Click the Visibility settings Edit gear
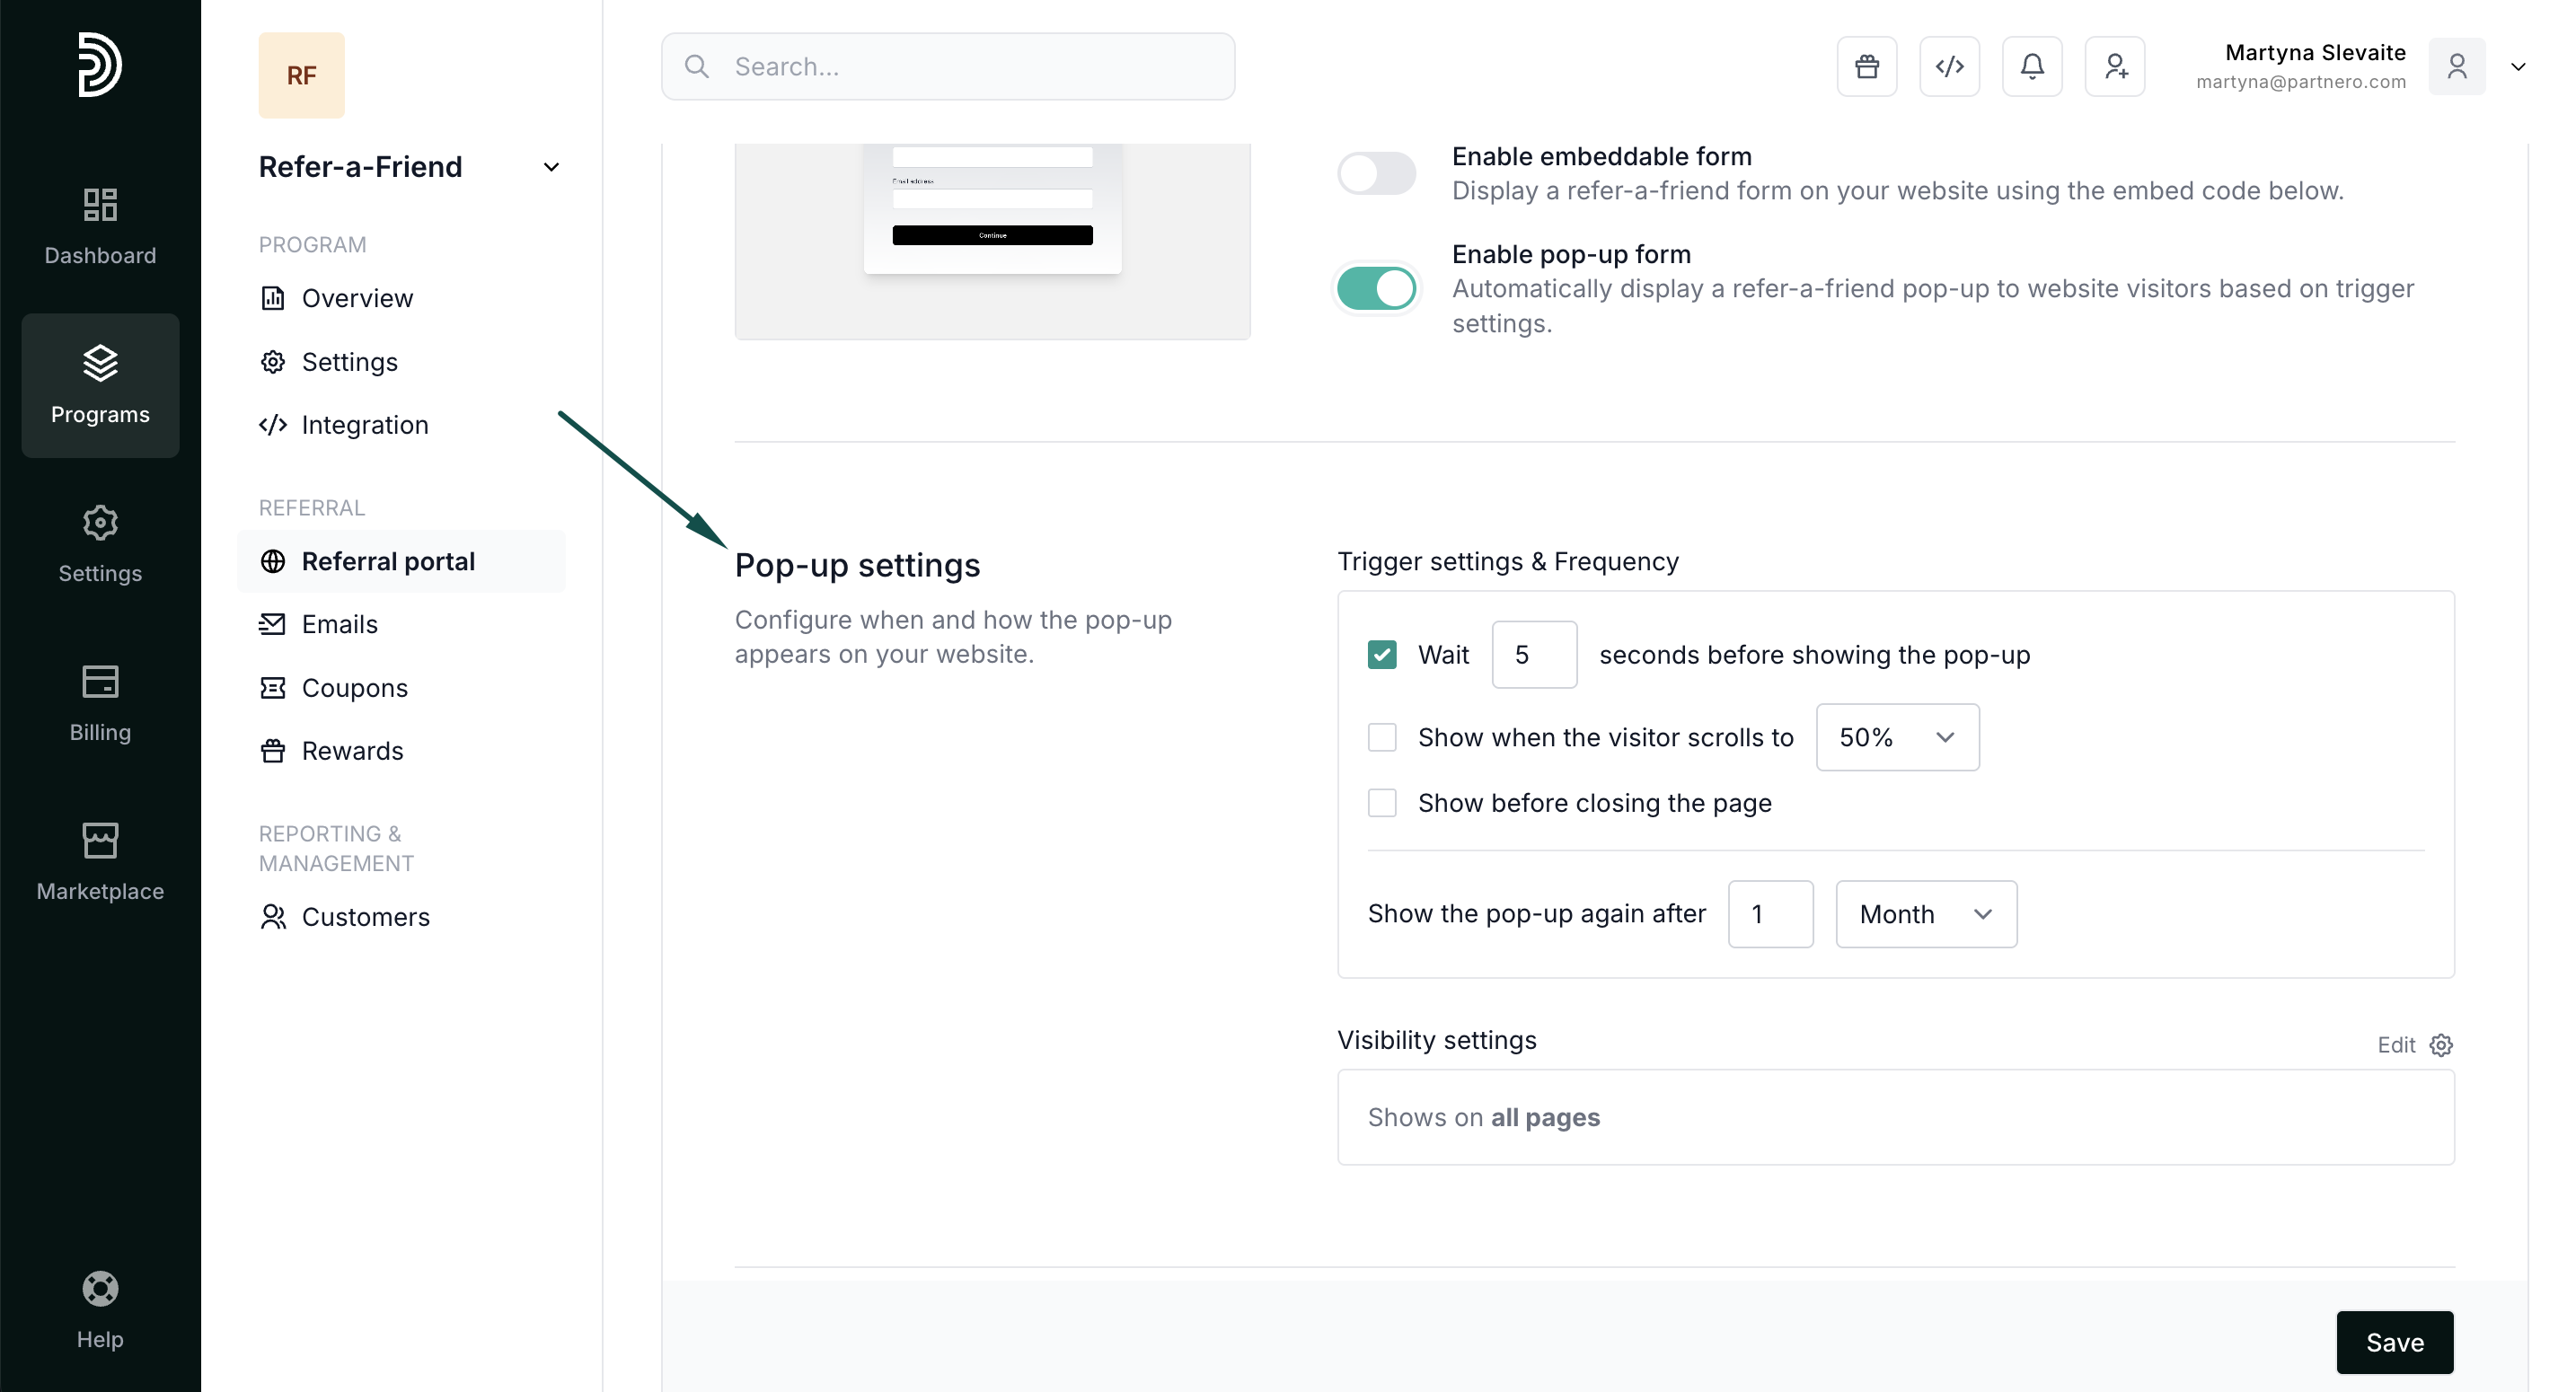The image size is (2576, 1392). pos(2440,1045)
